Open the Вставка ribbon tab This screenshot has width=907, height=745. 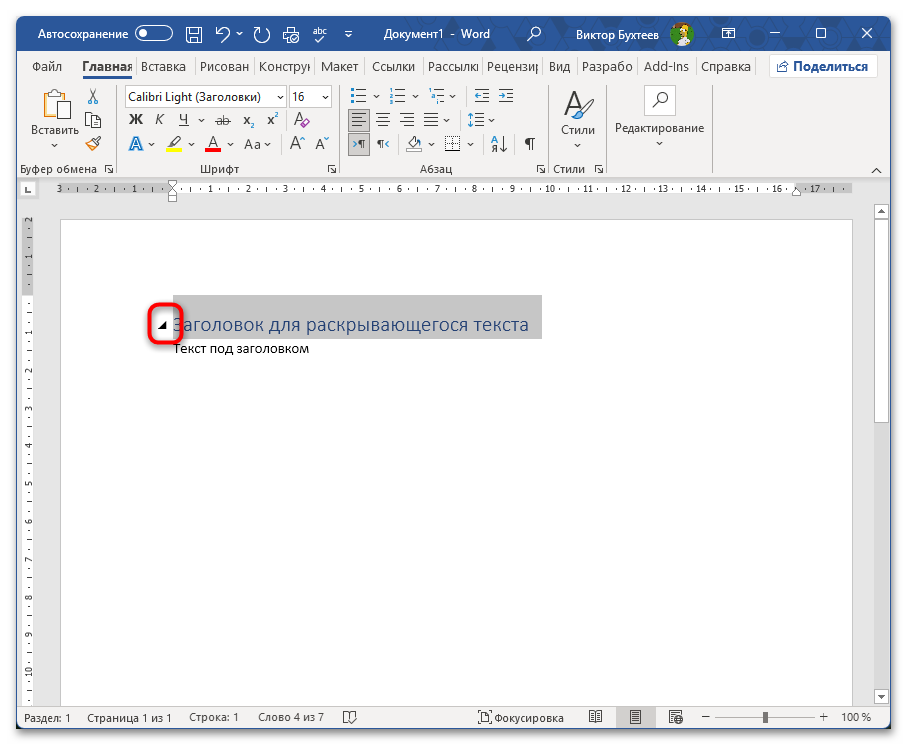point(163,67)
